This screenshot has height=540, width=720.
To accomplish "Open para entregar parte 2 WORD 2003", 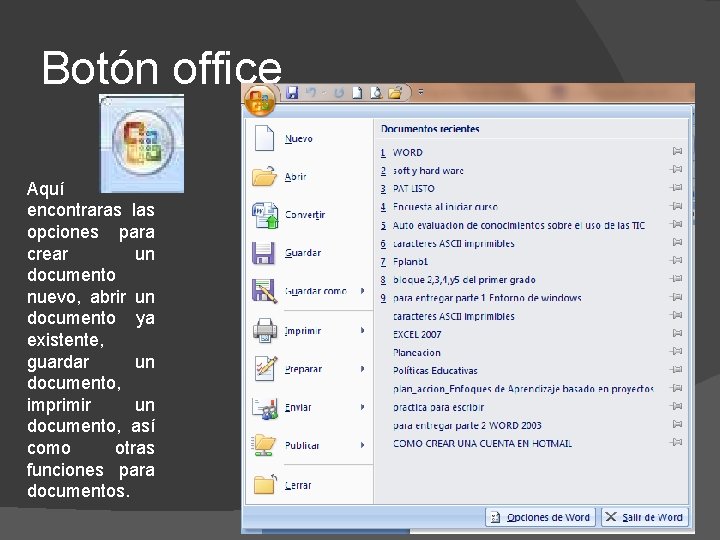I will coord(467,426).
